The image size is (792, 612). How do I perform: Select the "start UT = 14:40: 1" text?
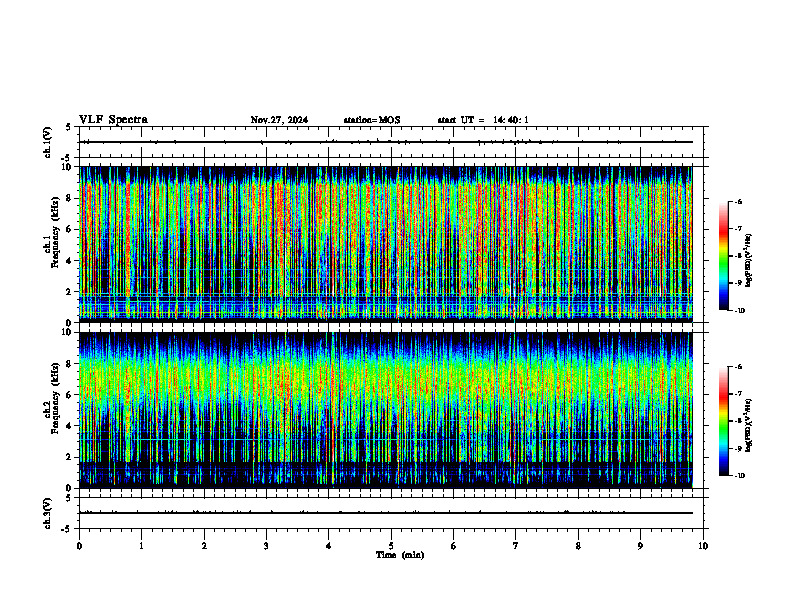483,120
